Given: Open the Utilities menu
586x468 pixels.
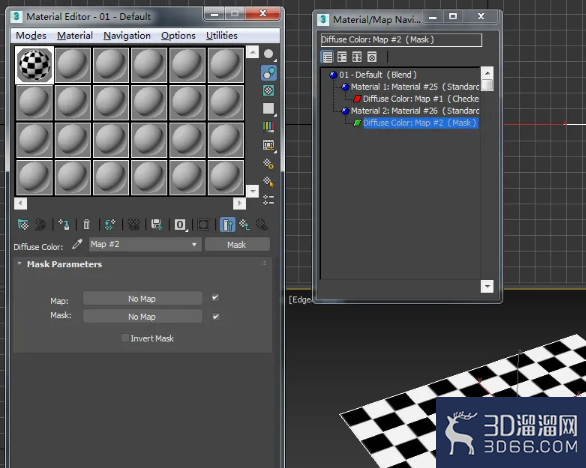Looking at the screenshot, I should pyautogui.click(x=222, y=36).
